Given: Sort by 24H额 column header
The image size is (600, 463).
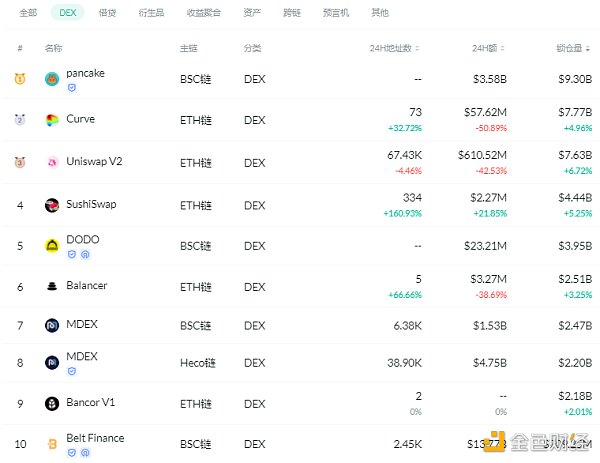Looking at the screenshot, I should point(490,48).
